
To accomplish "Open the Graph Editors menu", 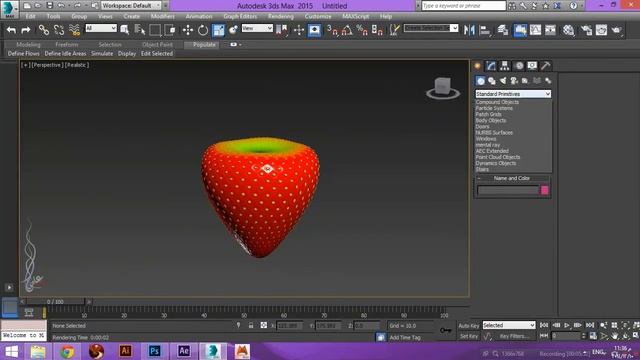I will click(x=240, y=16).
